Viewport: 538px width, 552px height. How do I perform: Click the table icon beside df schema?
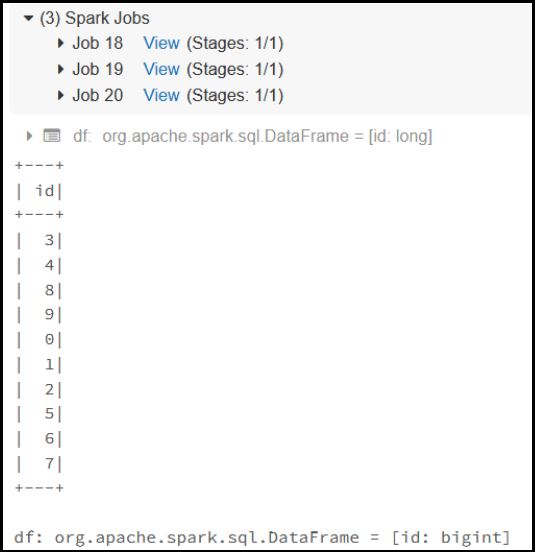point(52,136)
